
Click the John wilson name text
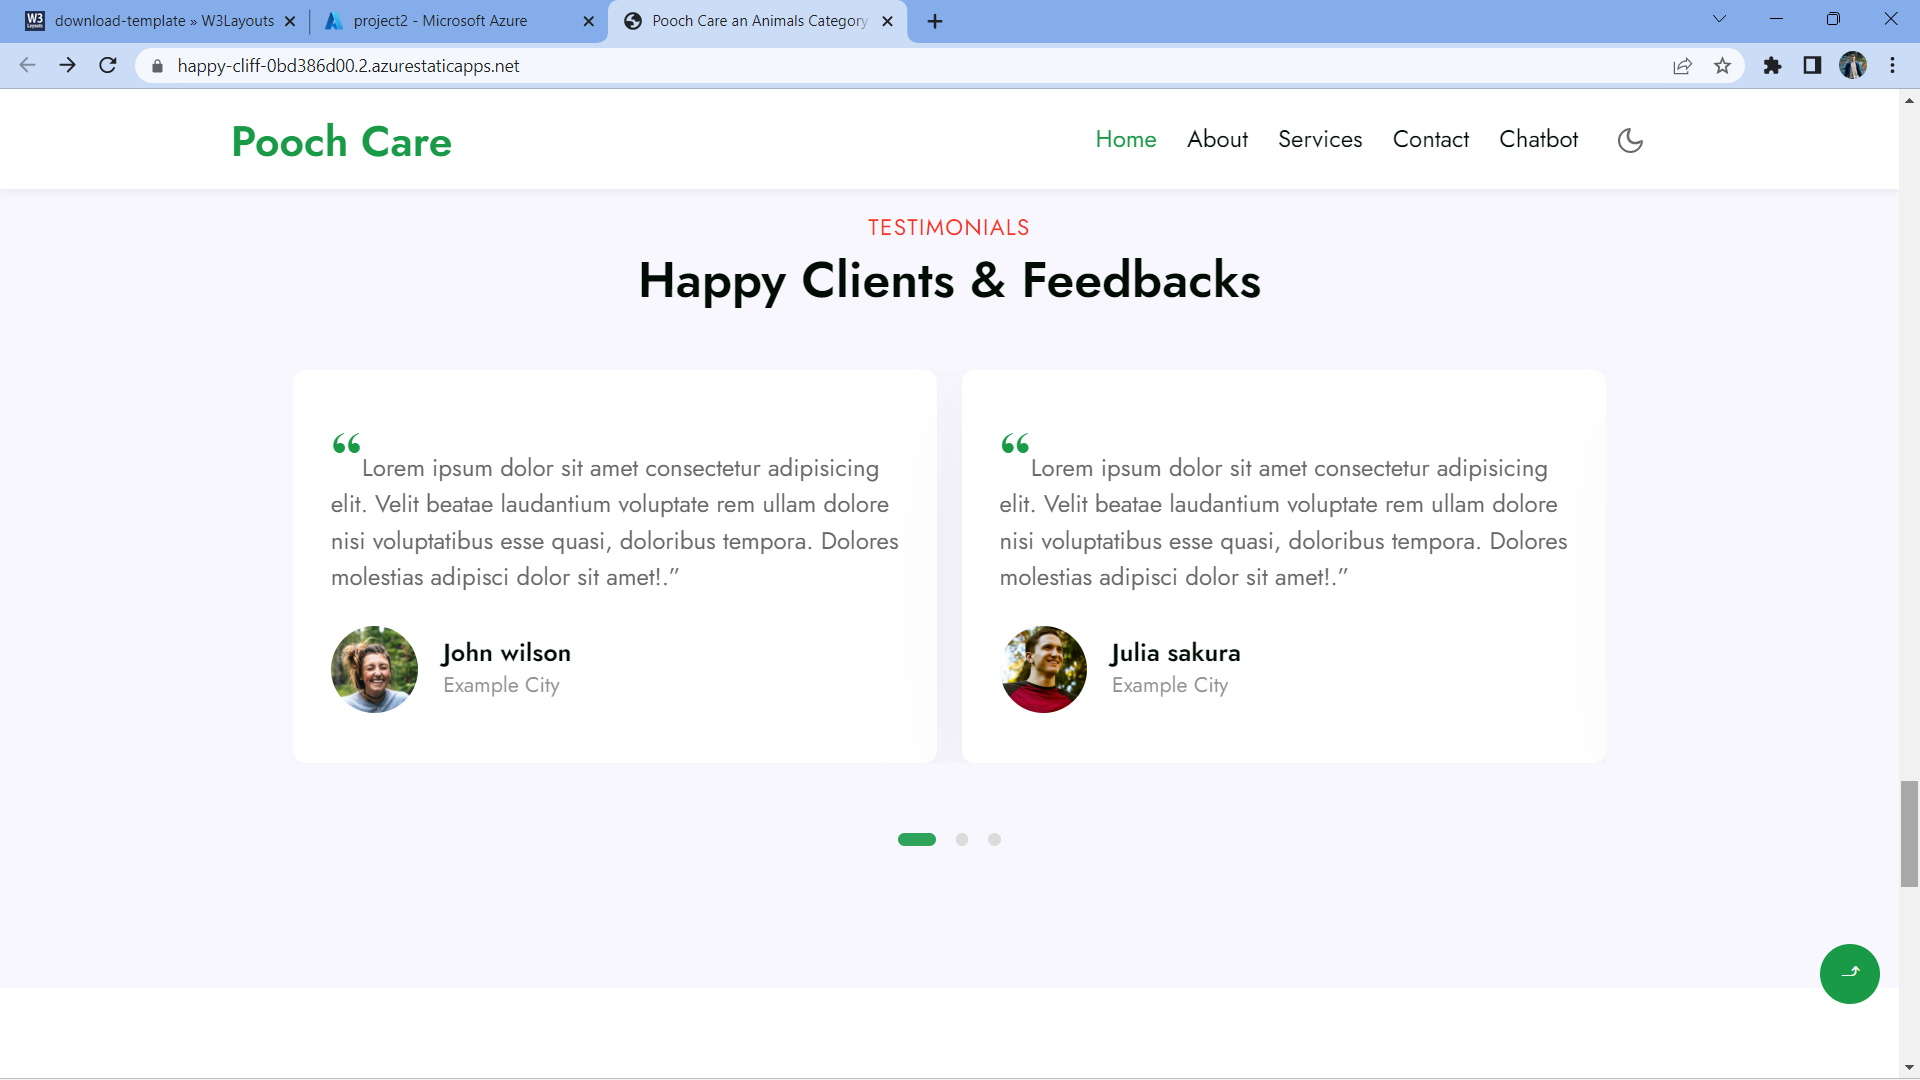(x=506, y=653)
